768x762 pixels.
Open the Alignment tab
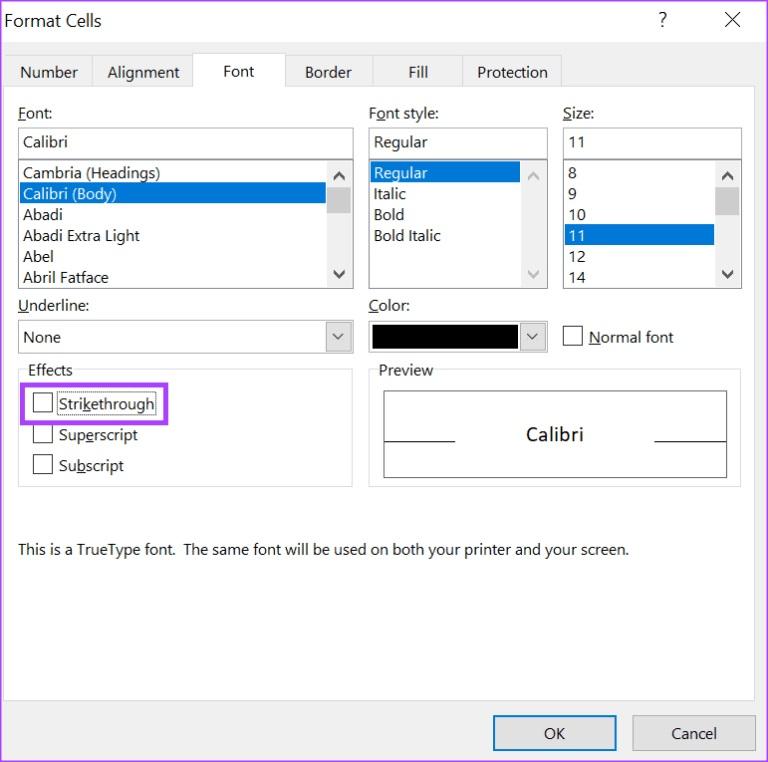pyautogui.click(x=143, y=72)
